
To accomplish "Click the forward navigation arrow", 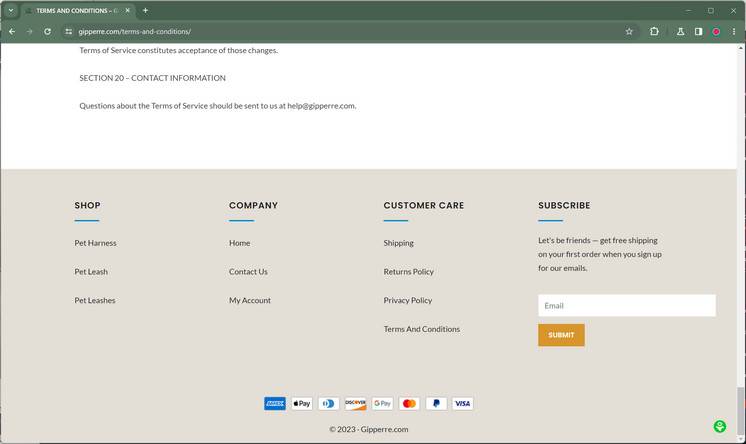I will point(29,31).
